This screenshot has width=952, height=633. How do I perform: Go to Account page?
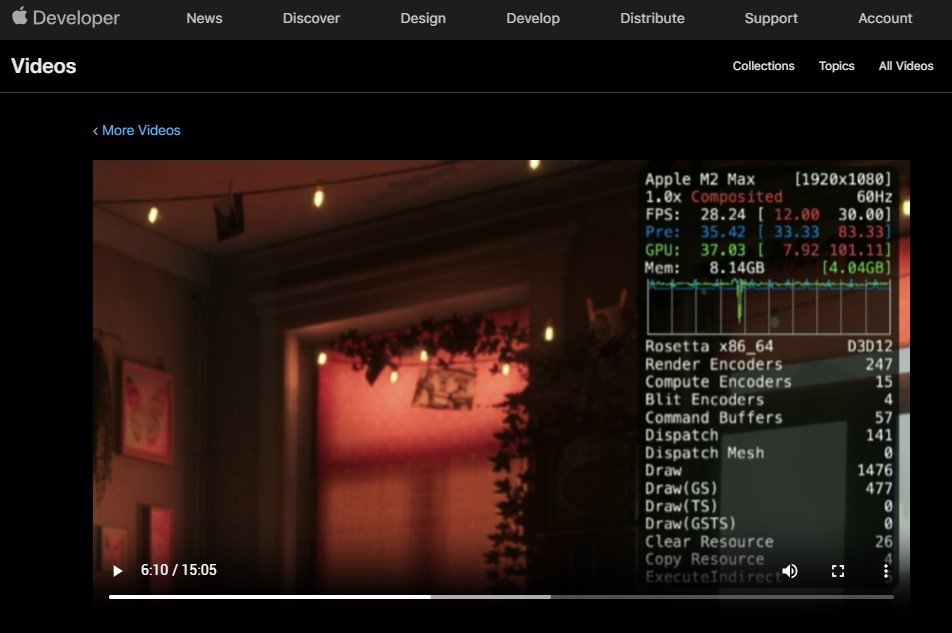(x=885, y=18)
